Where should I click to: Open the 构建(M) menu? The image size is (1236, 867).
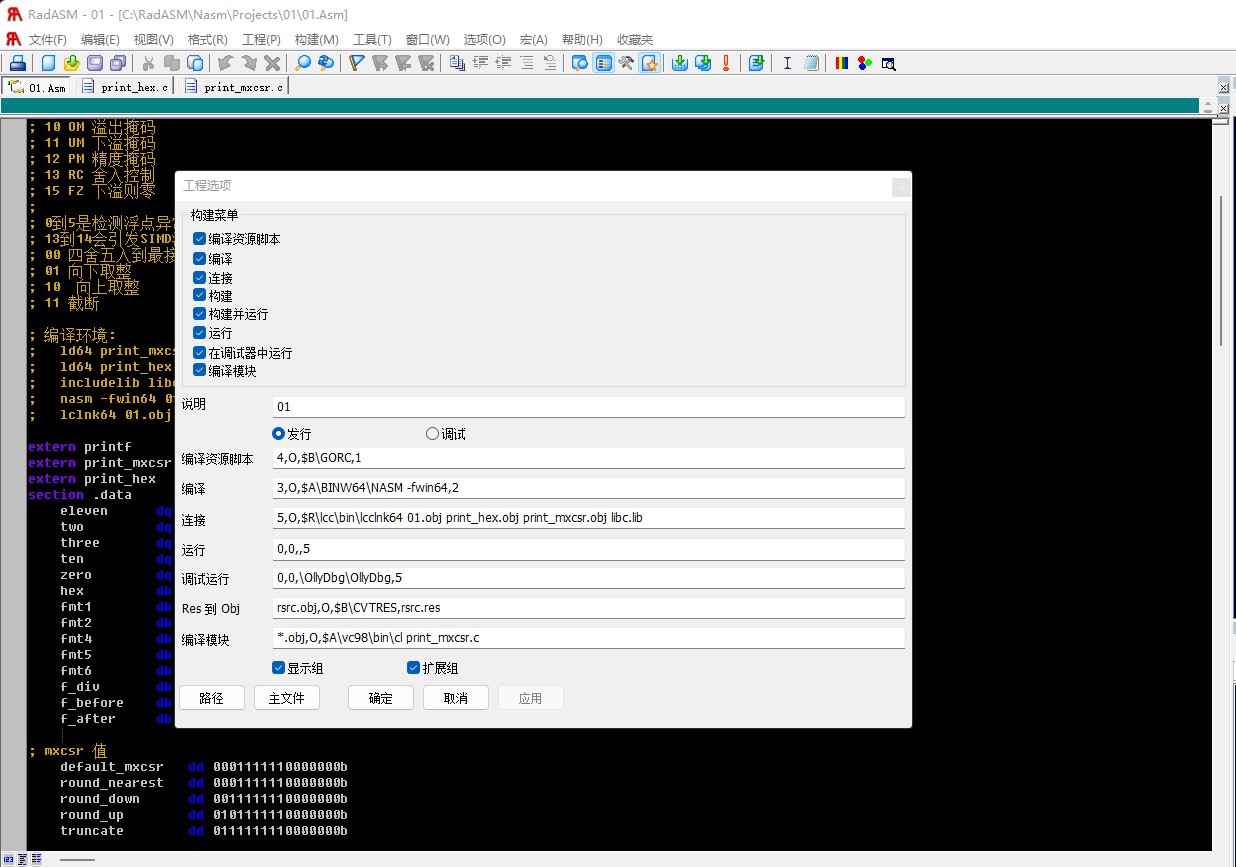pos(316,39)
